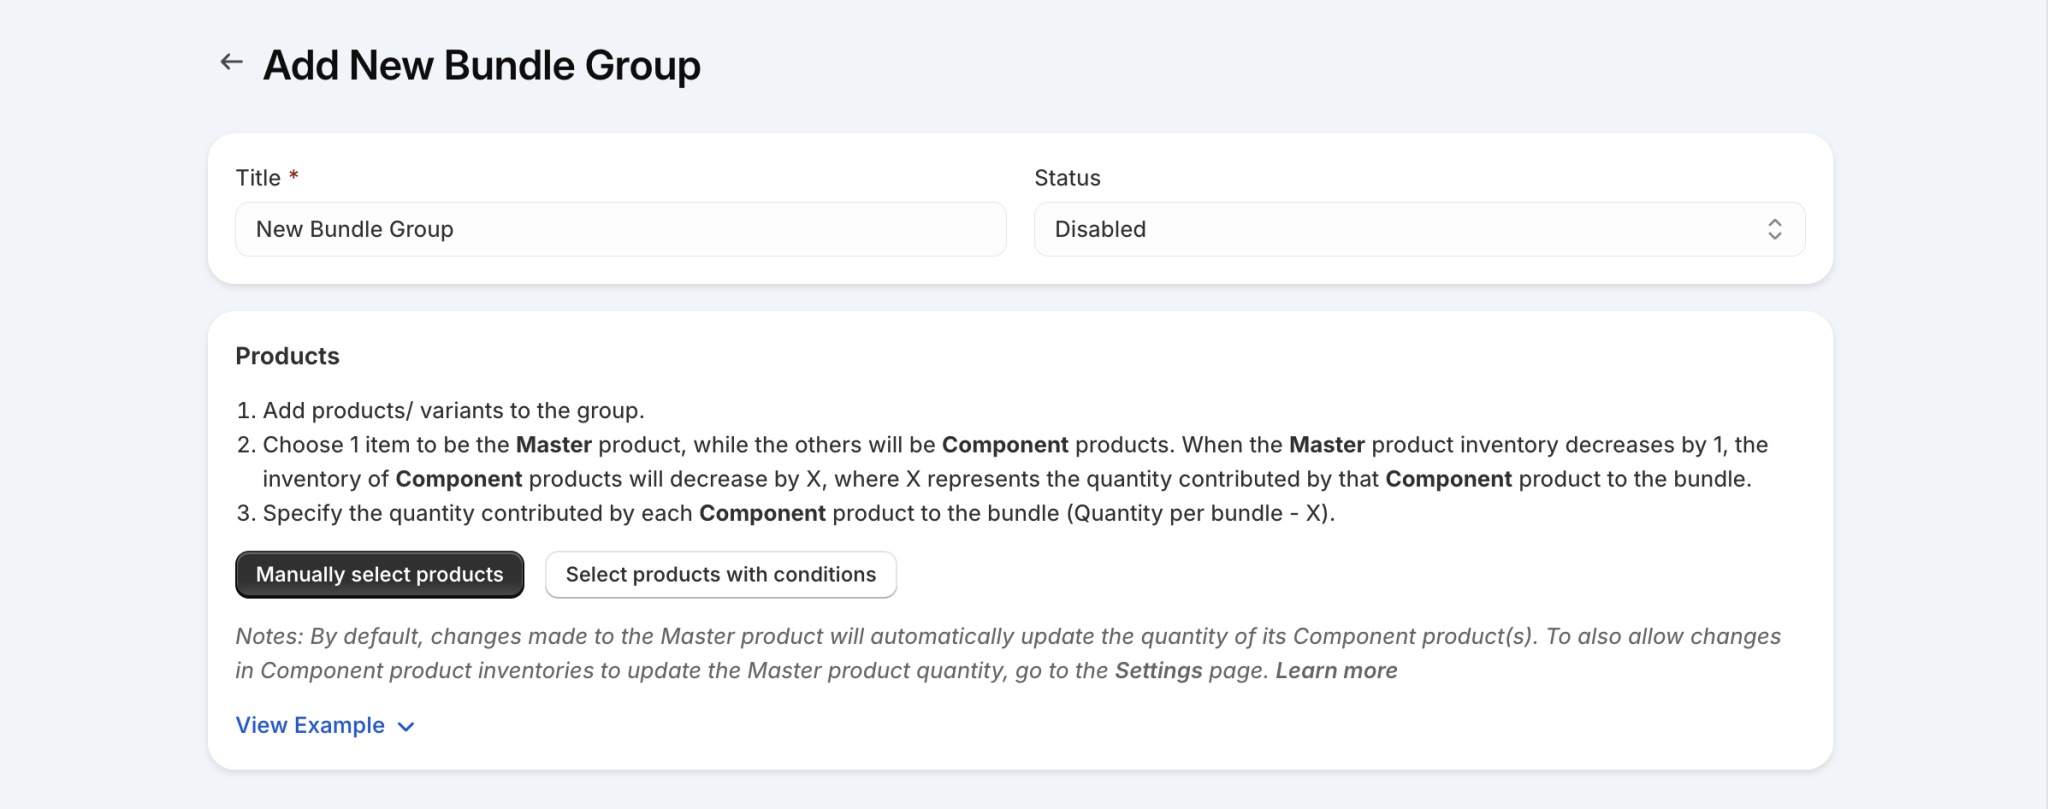Click the back arrow beside Add New Bundle Group
The width and height of the screenshot is (2048, 809).
pos(231,62)
